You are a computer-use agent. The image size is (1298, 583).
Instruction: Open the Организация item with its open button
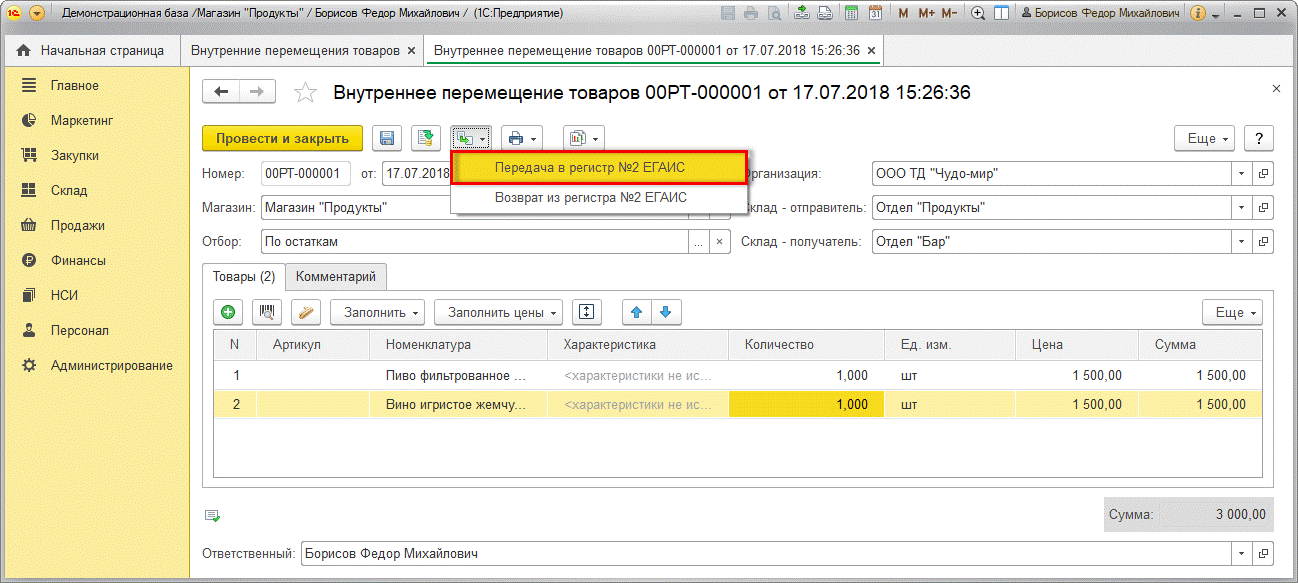point(1263,173)
